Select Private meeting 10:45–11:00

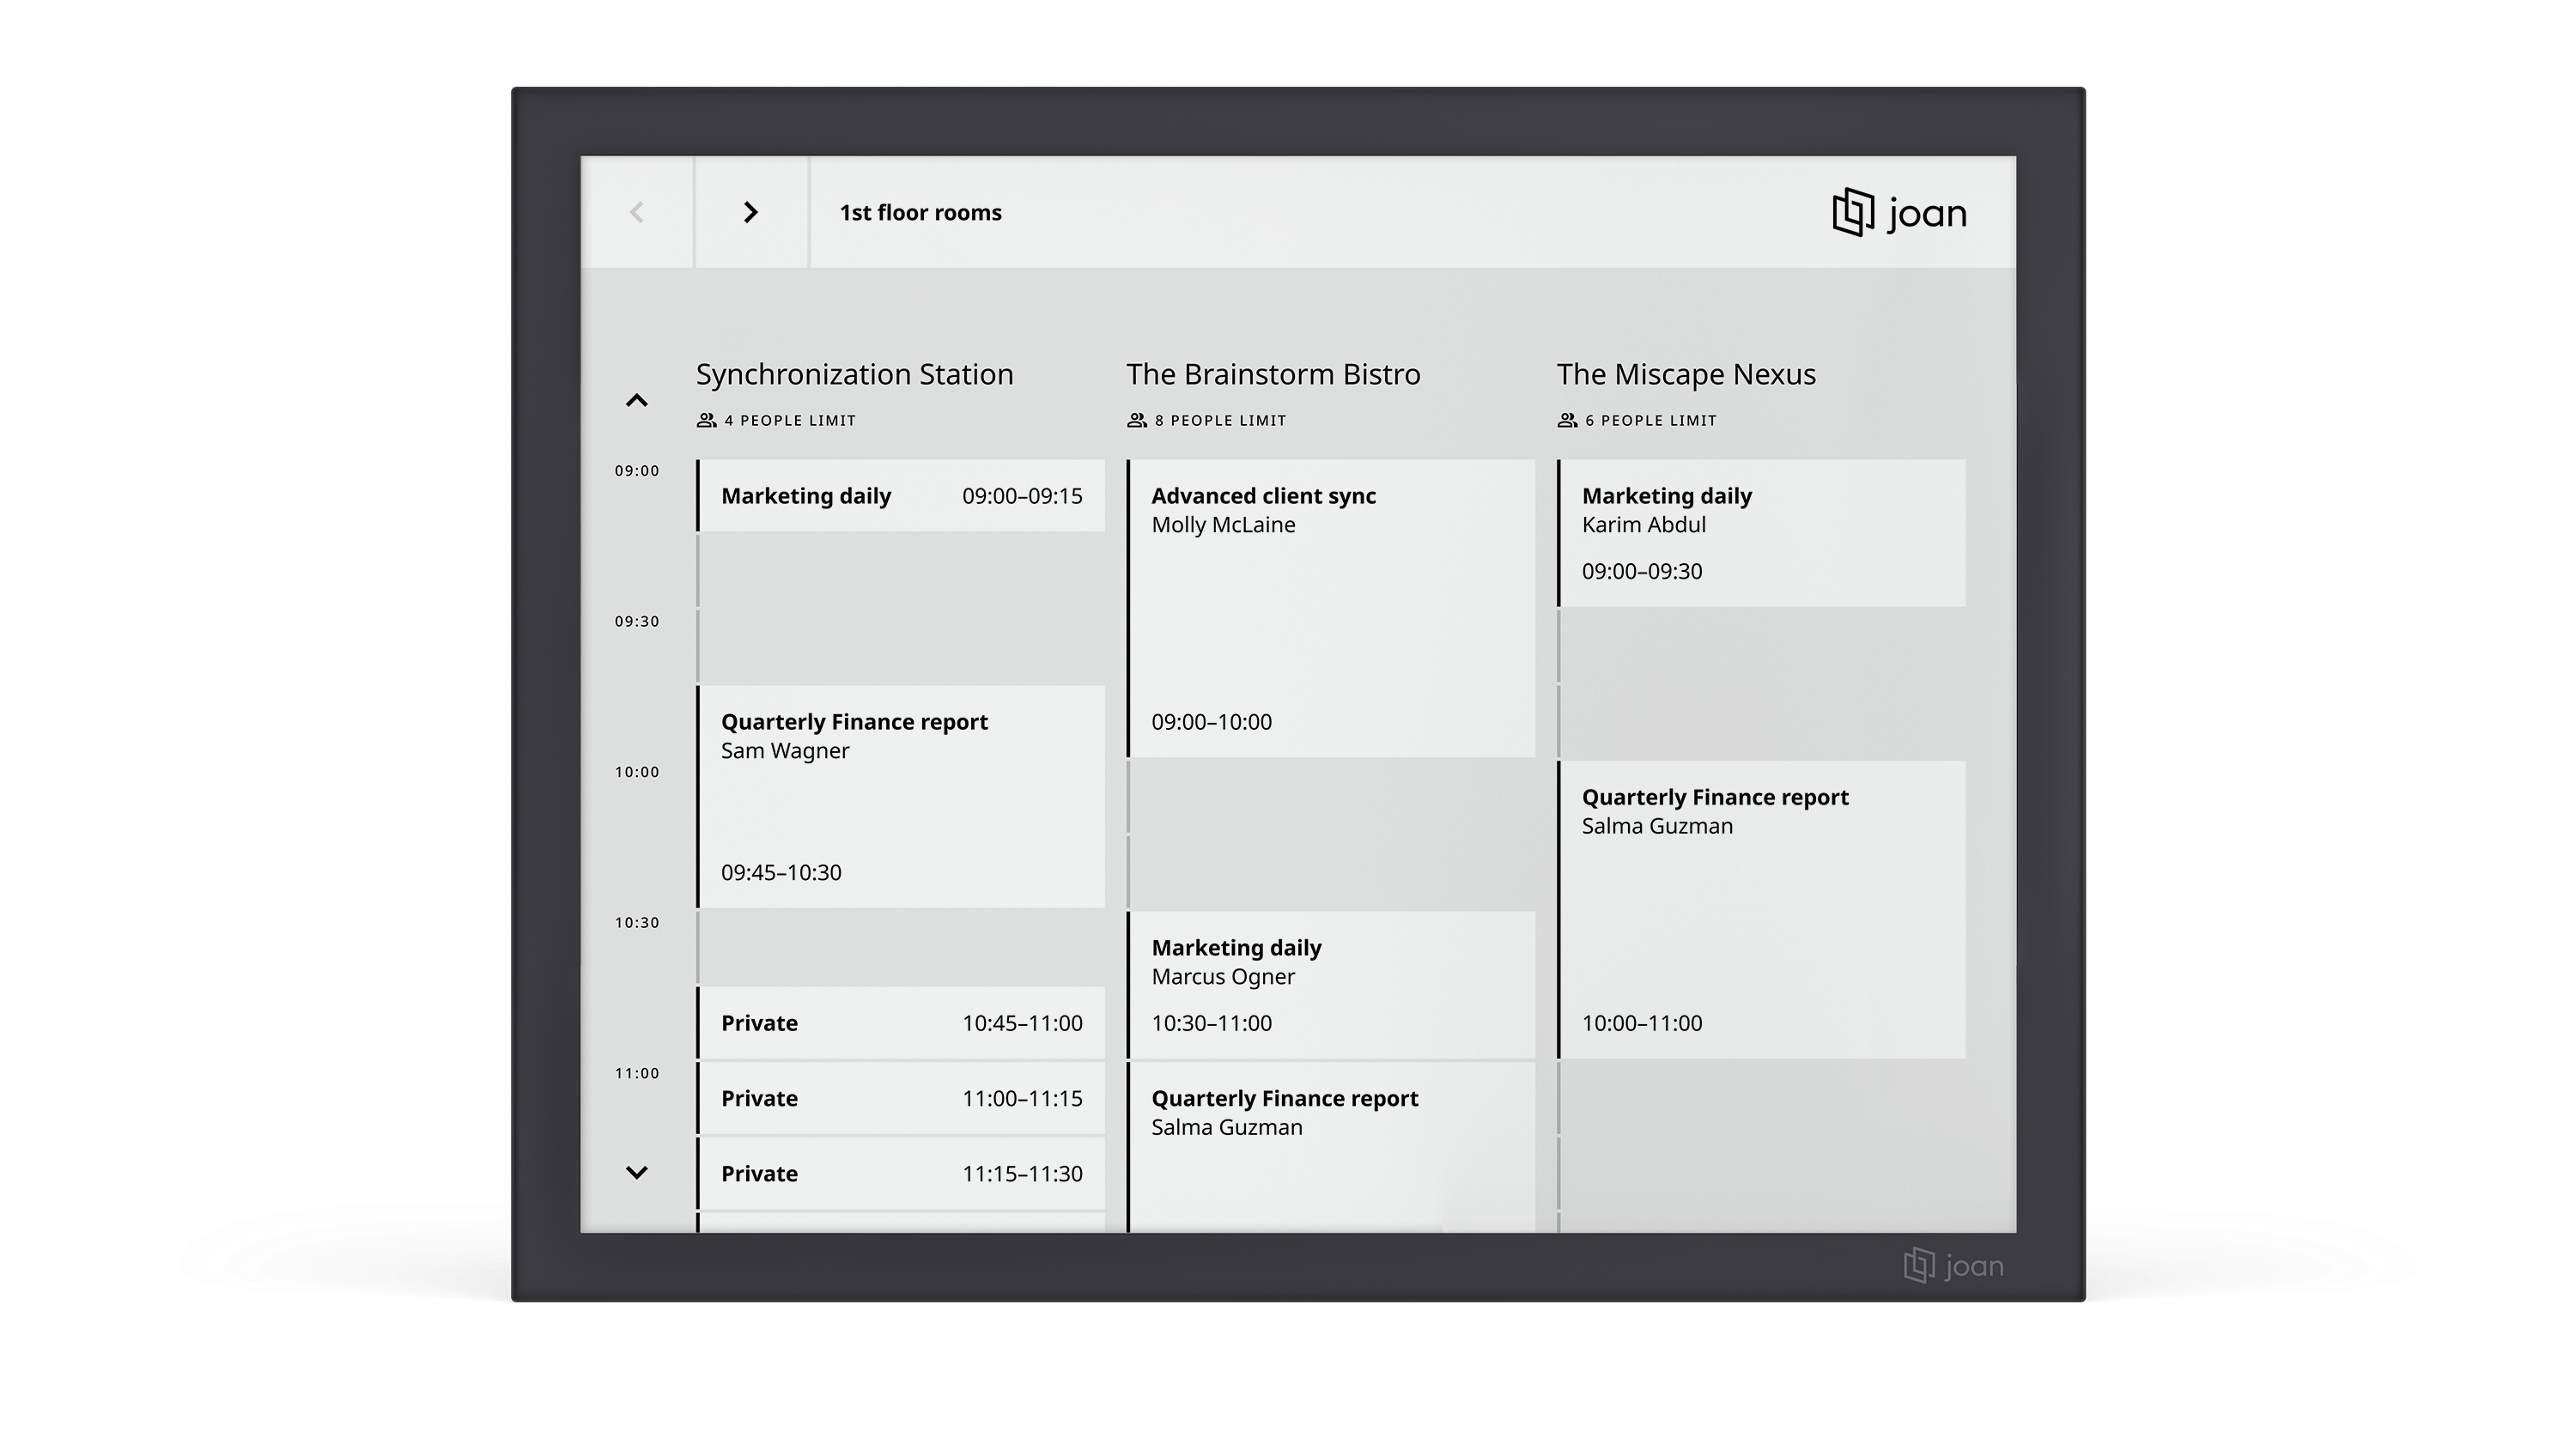[x=901, y=1023]
